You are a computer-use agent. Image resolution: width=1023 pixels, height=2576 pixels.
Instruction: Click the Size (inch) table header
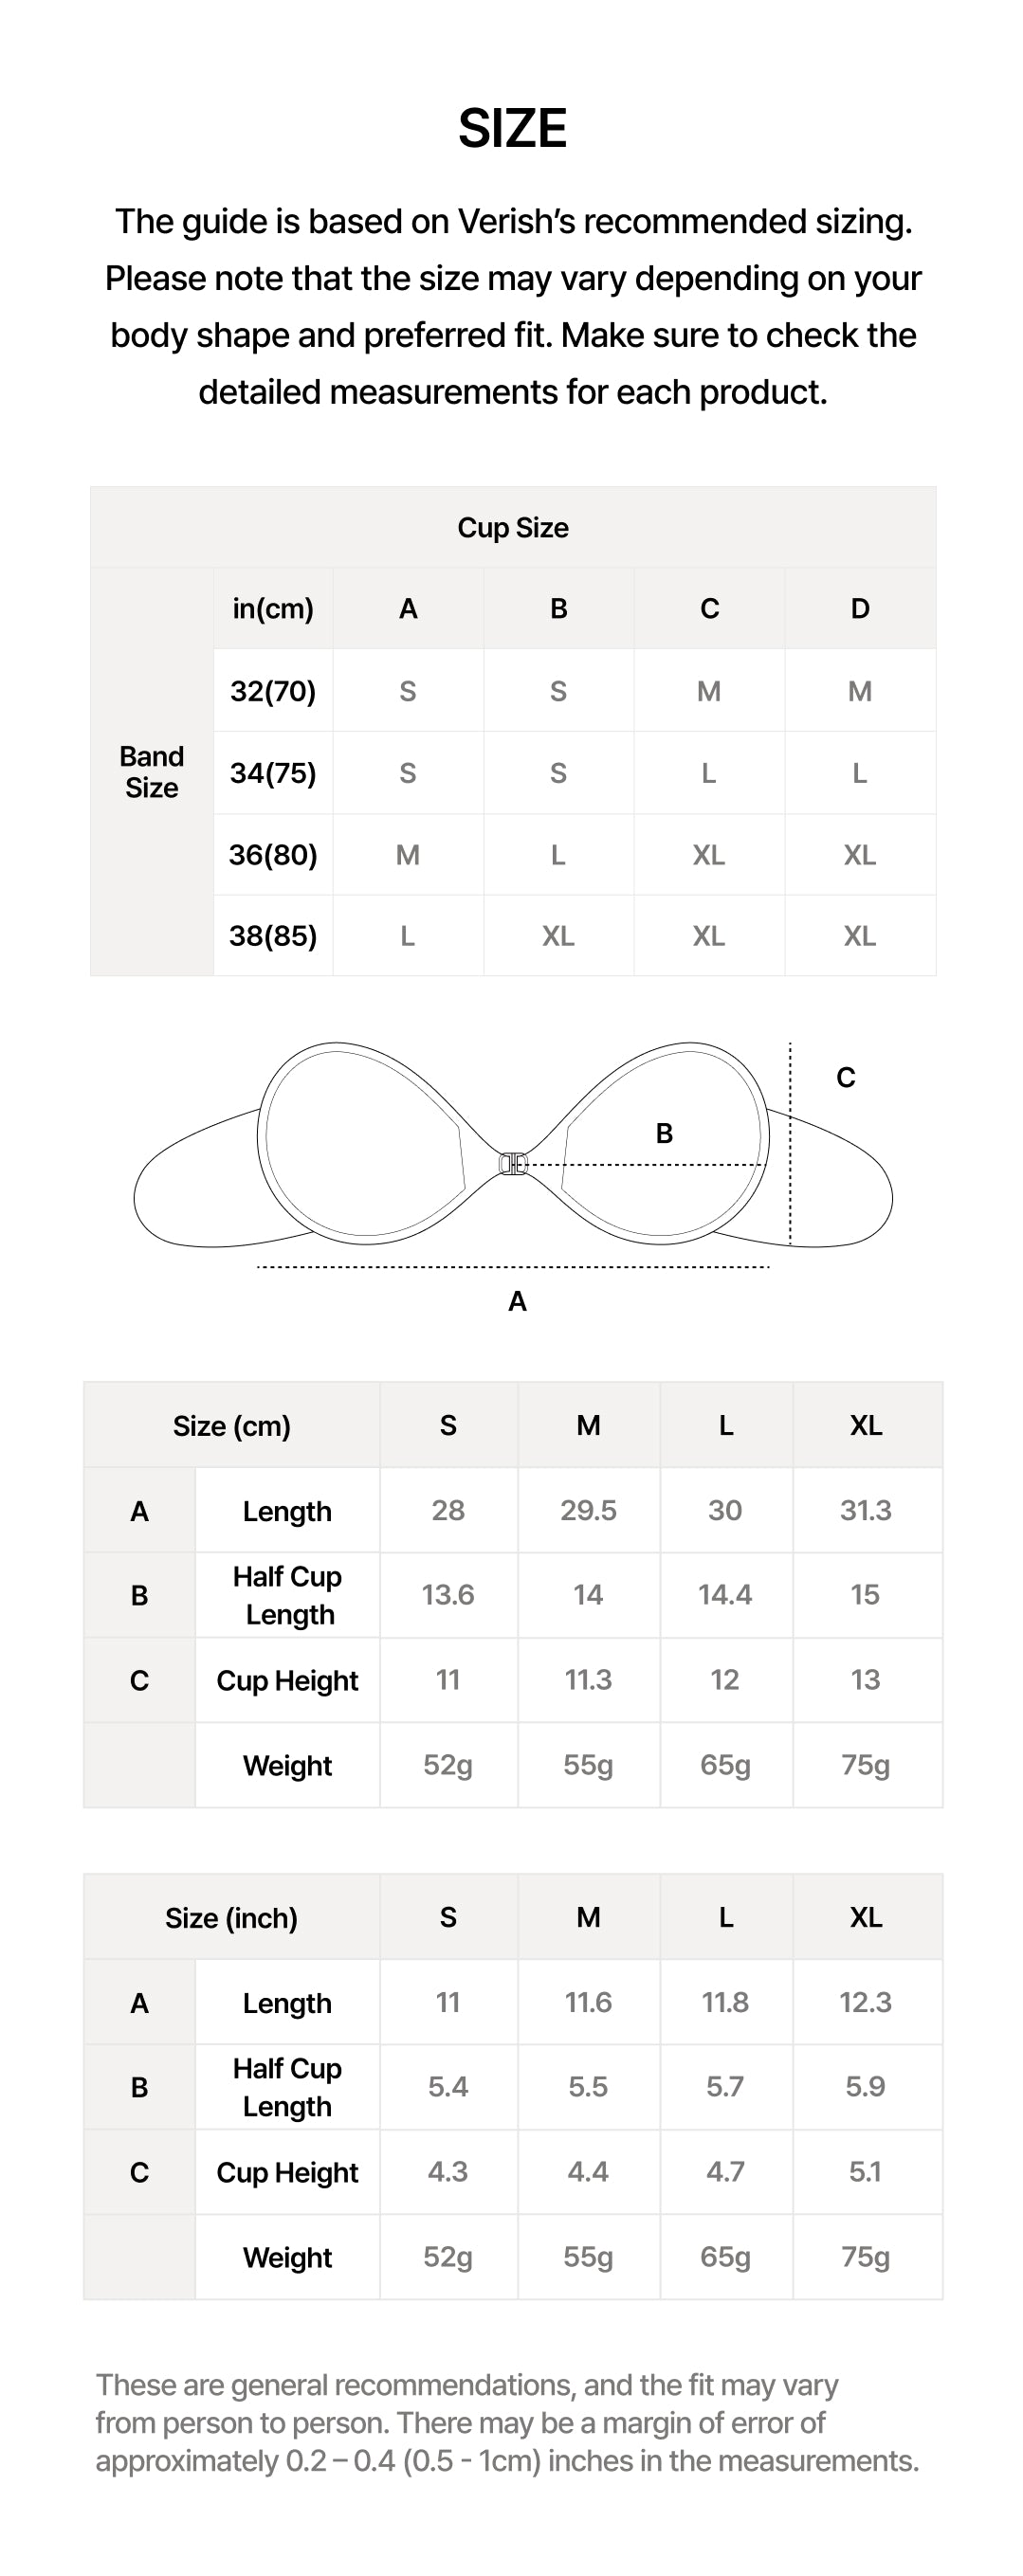pos(231,1918)
